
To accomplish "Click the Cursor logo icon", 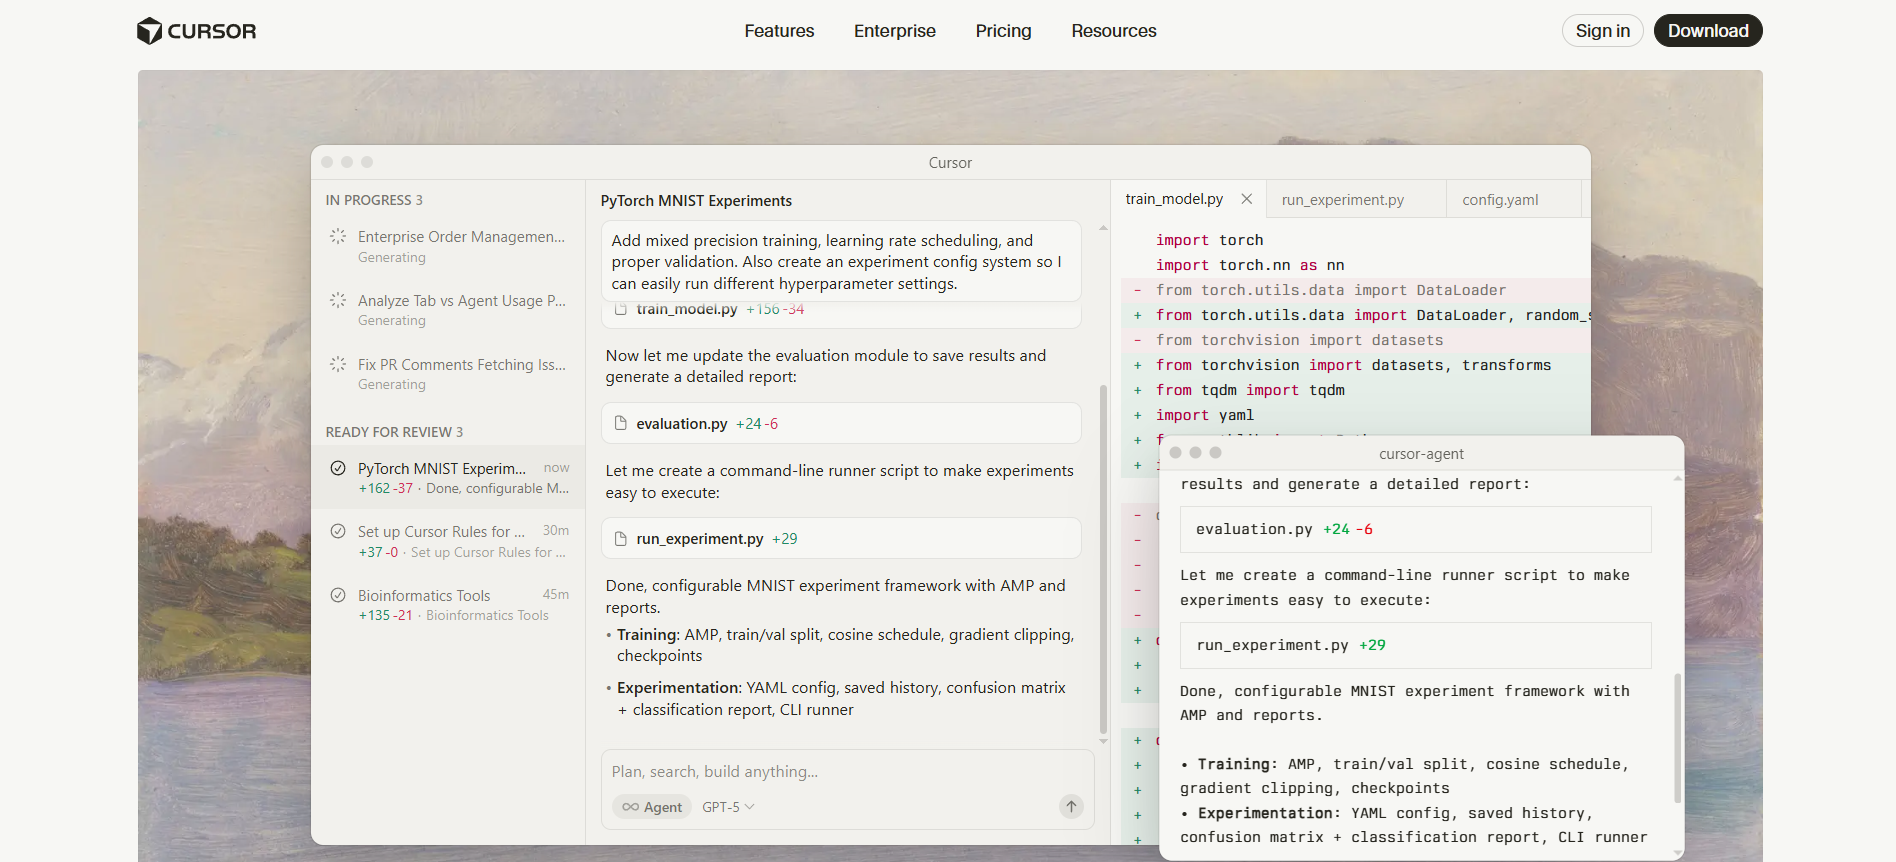I will point(149,31).
